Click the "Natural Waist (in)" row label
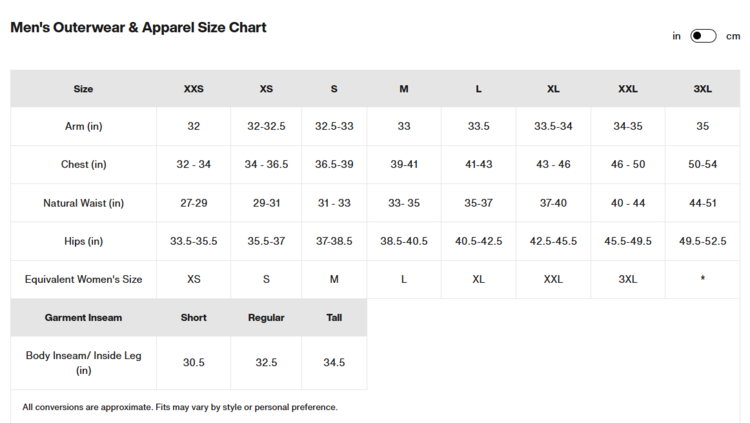This screenshot has width=750, height=423. pos(83,203)
